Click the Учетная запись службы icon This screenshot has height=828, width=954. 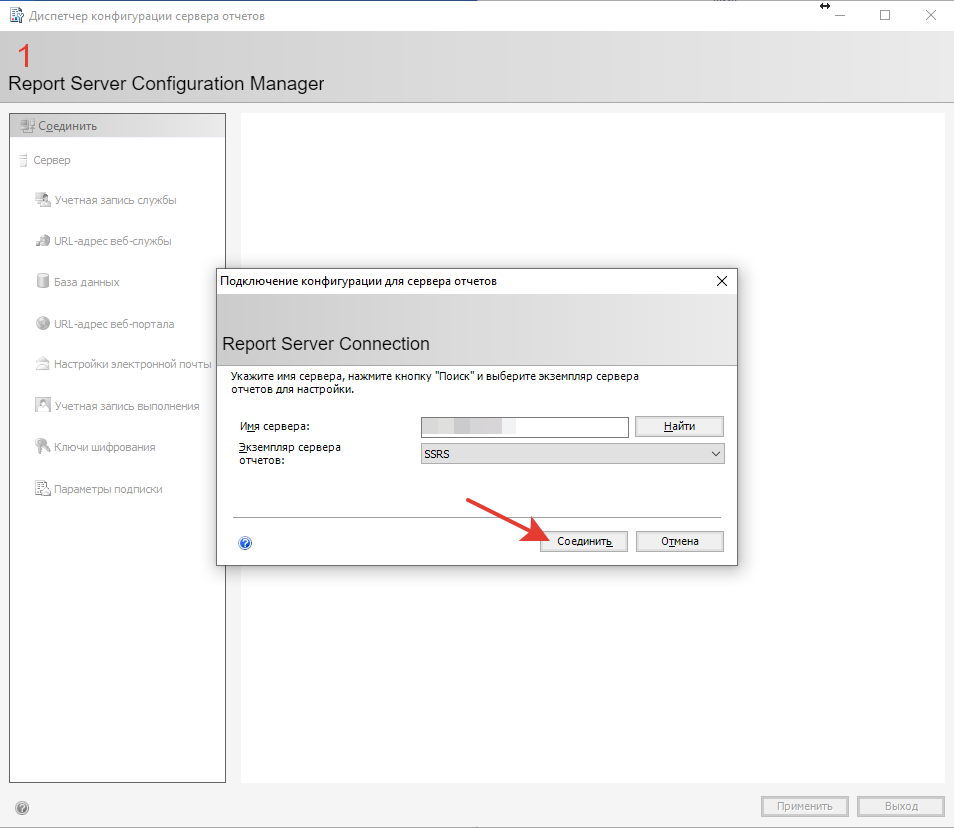pyautogui.click(x=43, y=200)
